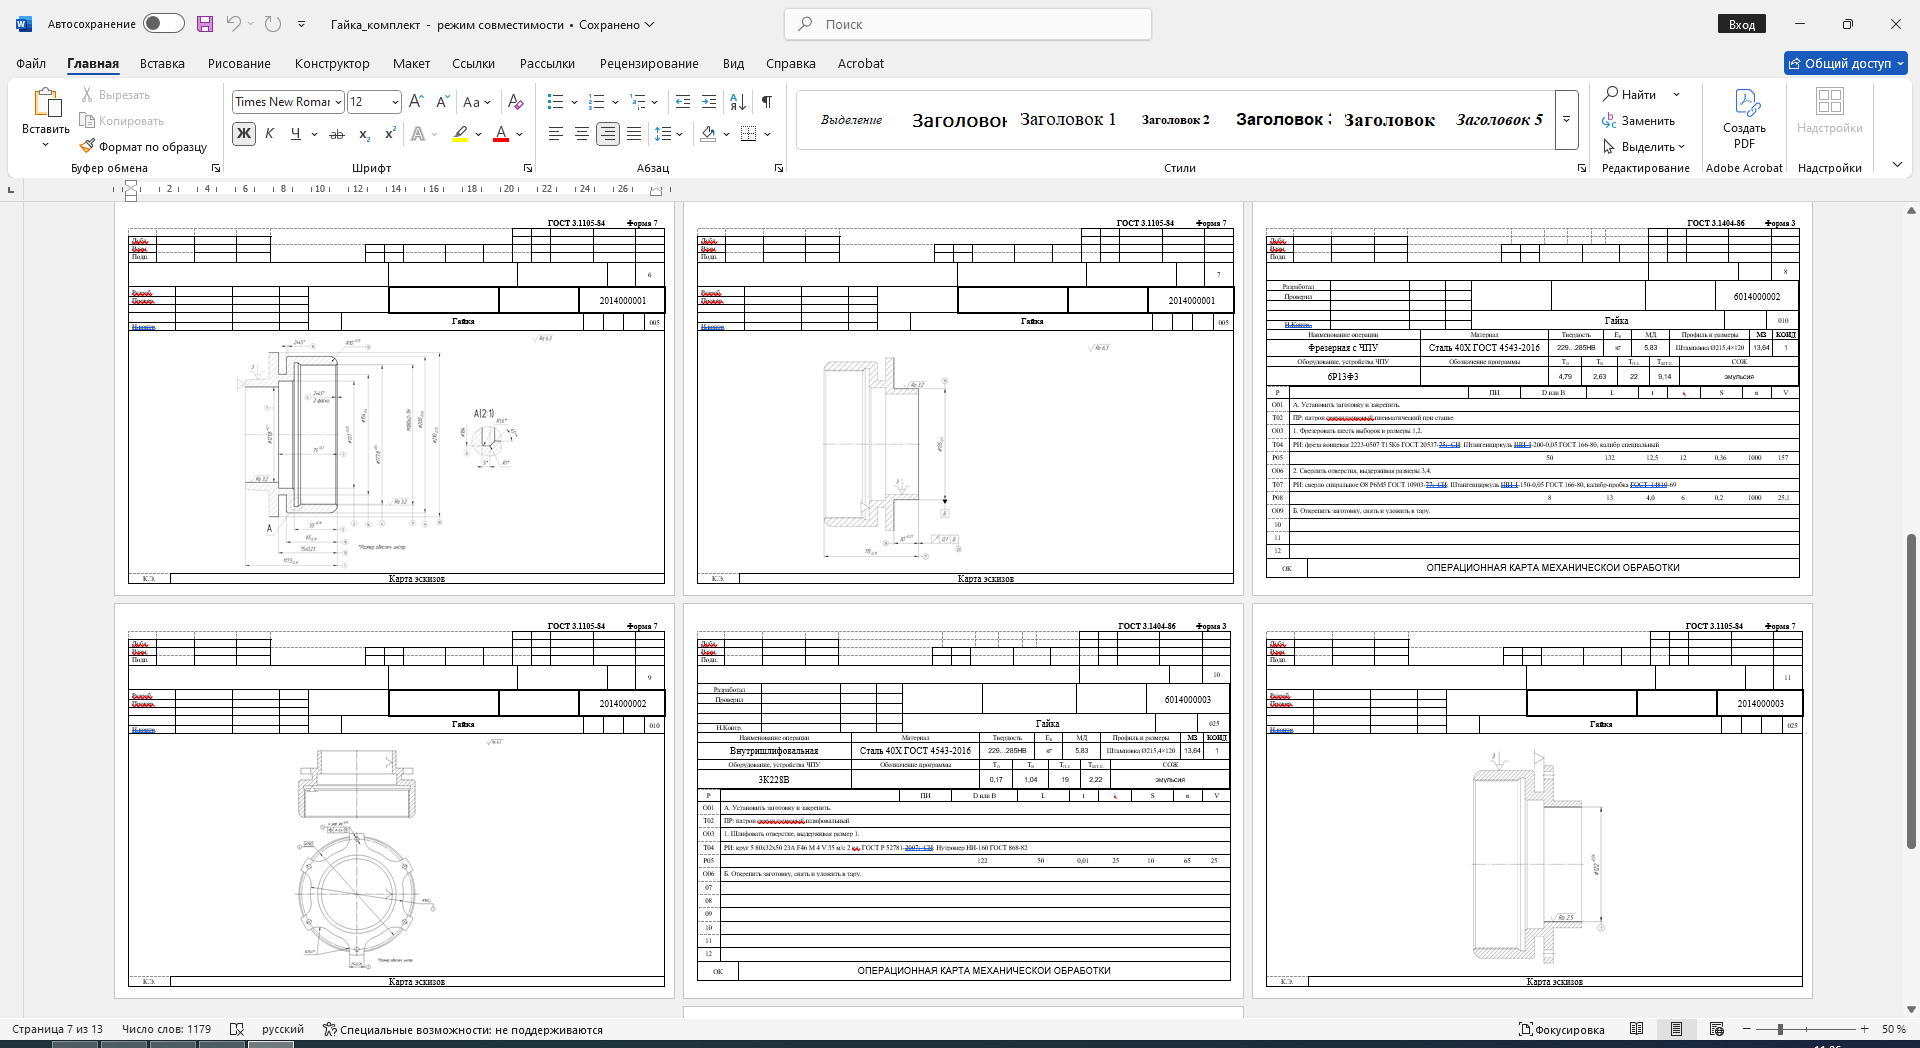The width and height of the screenshot is (1920, 1048).
Task: Click the Create Adobe PDF icon
Action: click(1745, 102)
